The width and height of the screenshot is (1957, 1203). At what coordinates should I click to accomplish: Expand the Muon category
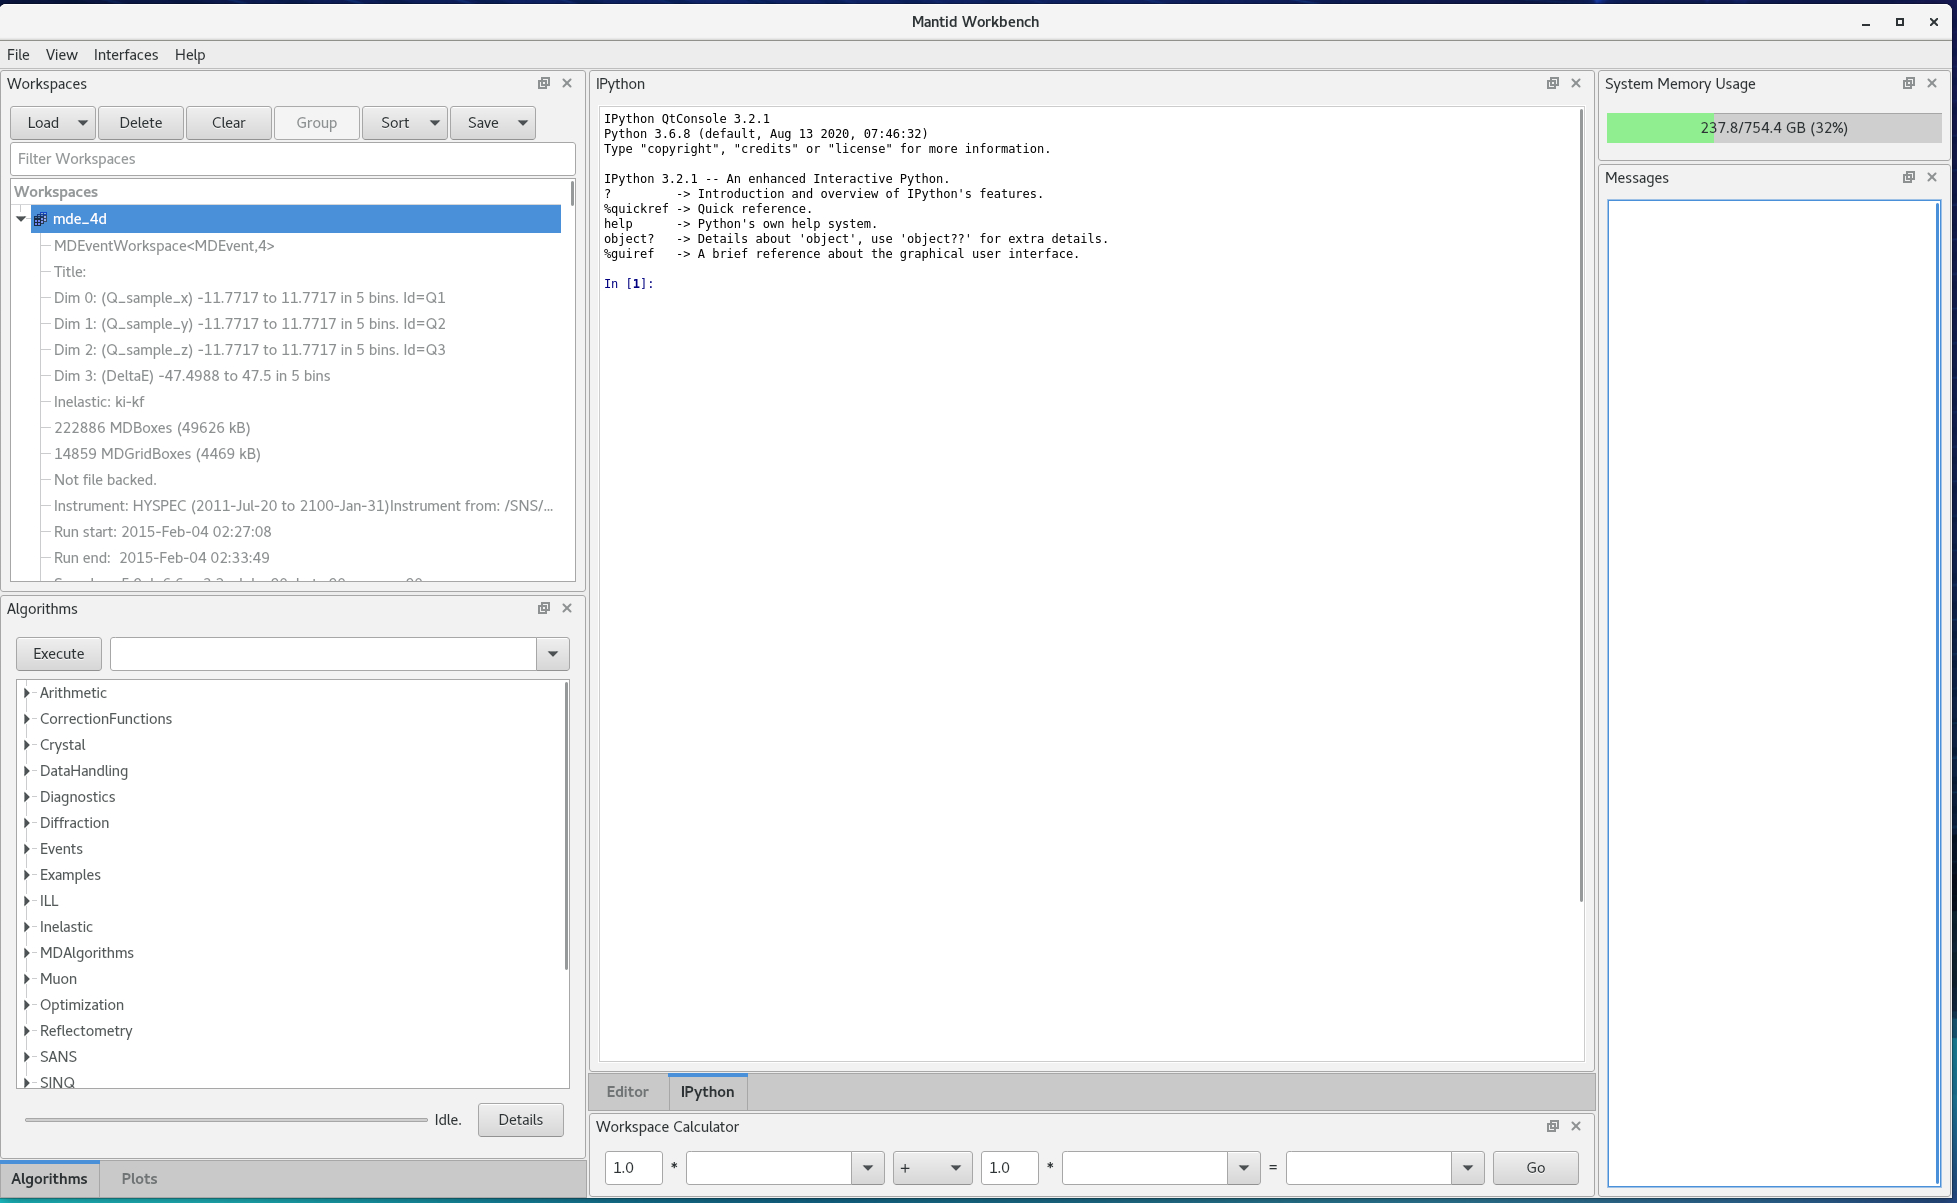[27, 979]
